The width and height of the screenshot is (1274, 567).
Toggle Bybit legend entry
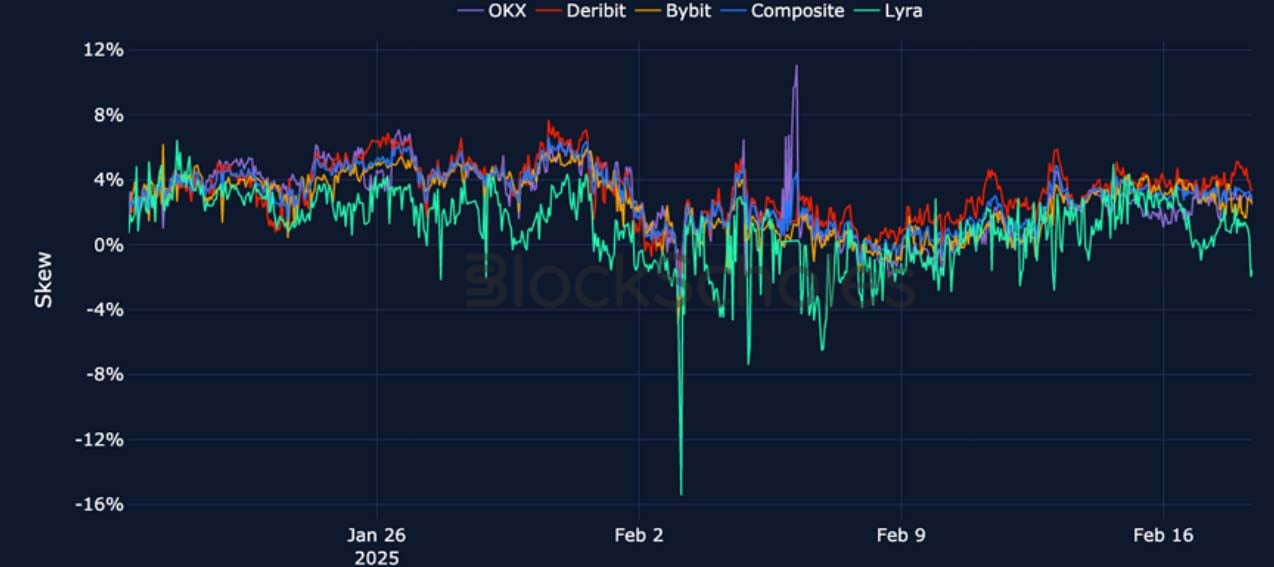click(687, 11)
